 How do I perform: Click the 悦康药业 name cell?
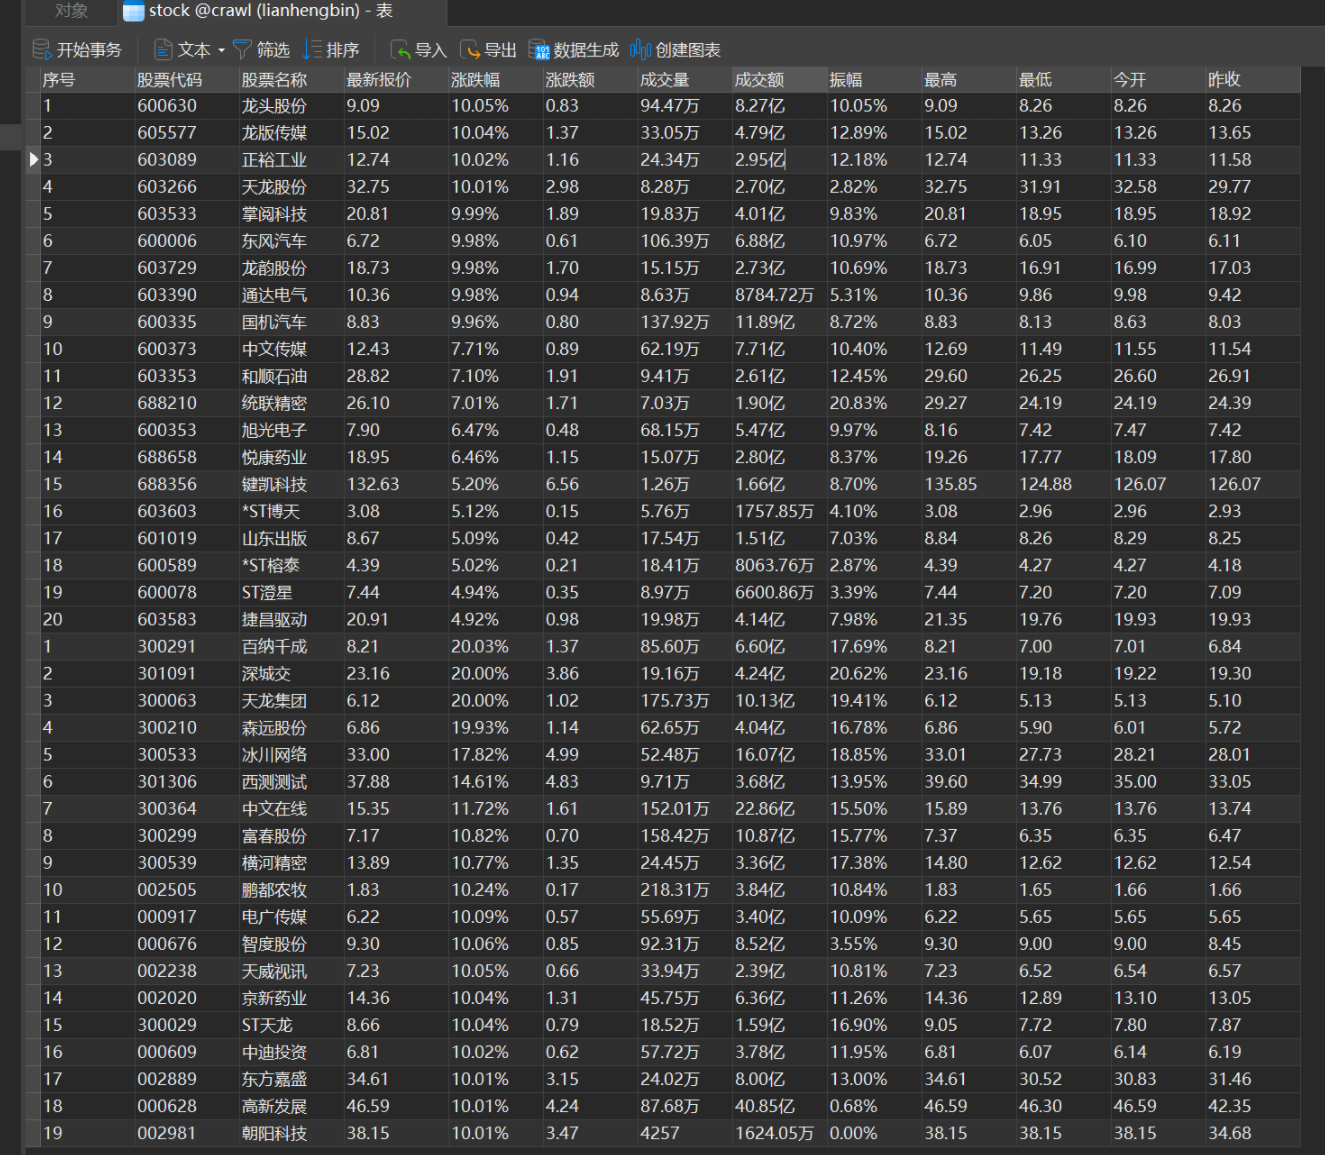[x=291, y=456]
